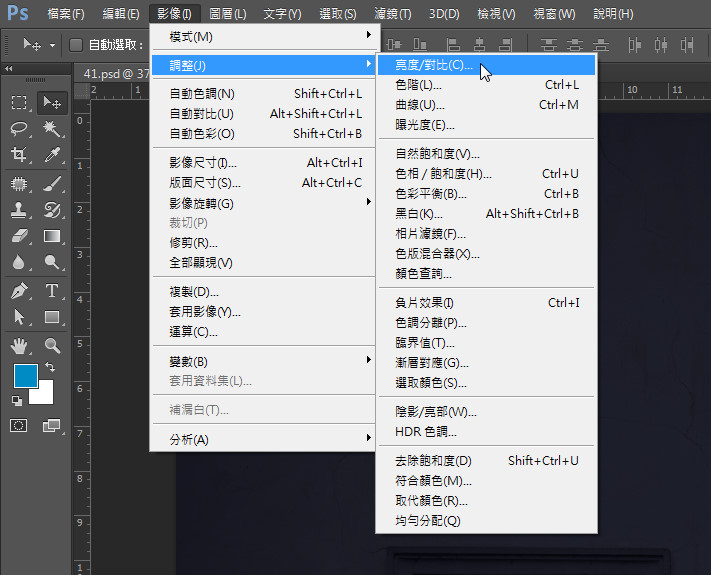Activate the Crop tool
Screen dimensions: 711x575
(19, 155)
